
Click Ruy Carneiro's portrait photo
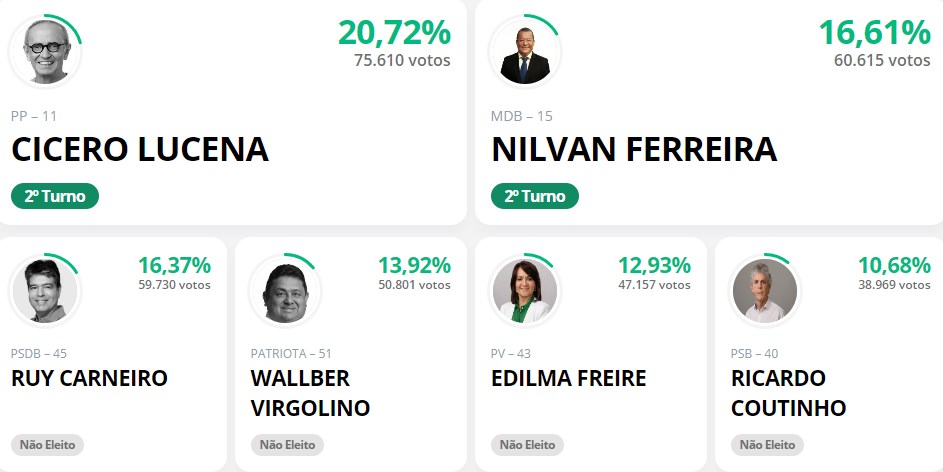[x=45, y=291]
